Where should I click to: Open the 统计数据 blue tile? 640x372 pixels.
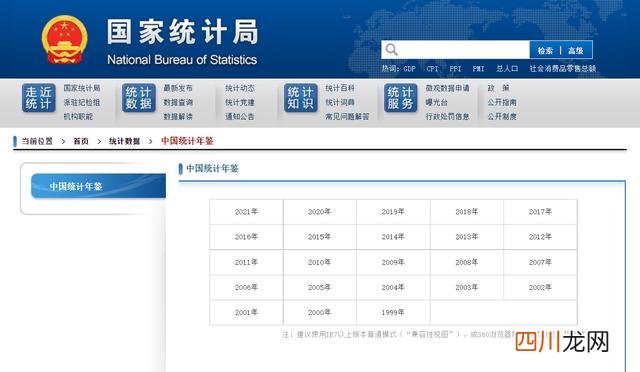tap(139, 98)
